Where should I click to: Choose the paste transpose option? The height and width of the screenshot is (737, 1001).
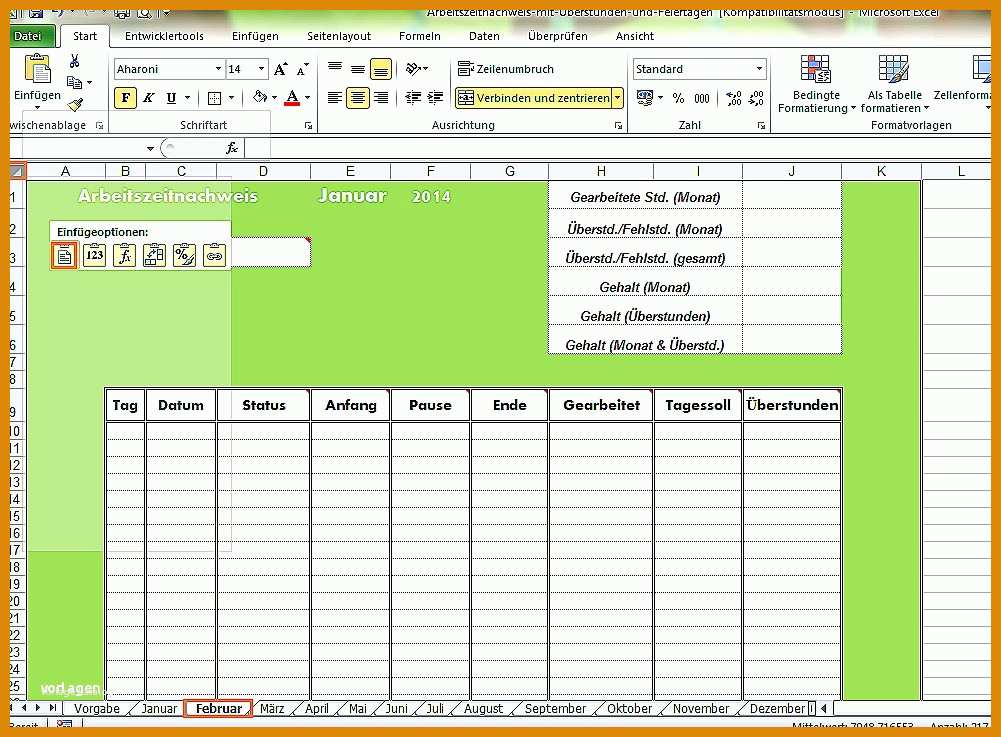pos(154,255)
